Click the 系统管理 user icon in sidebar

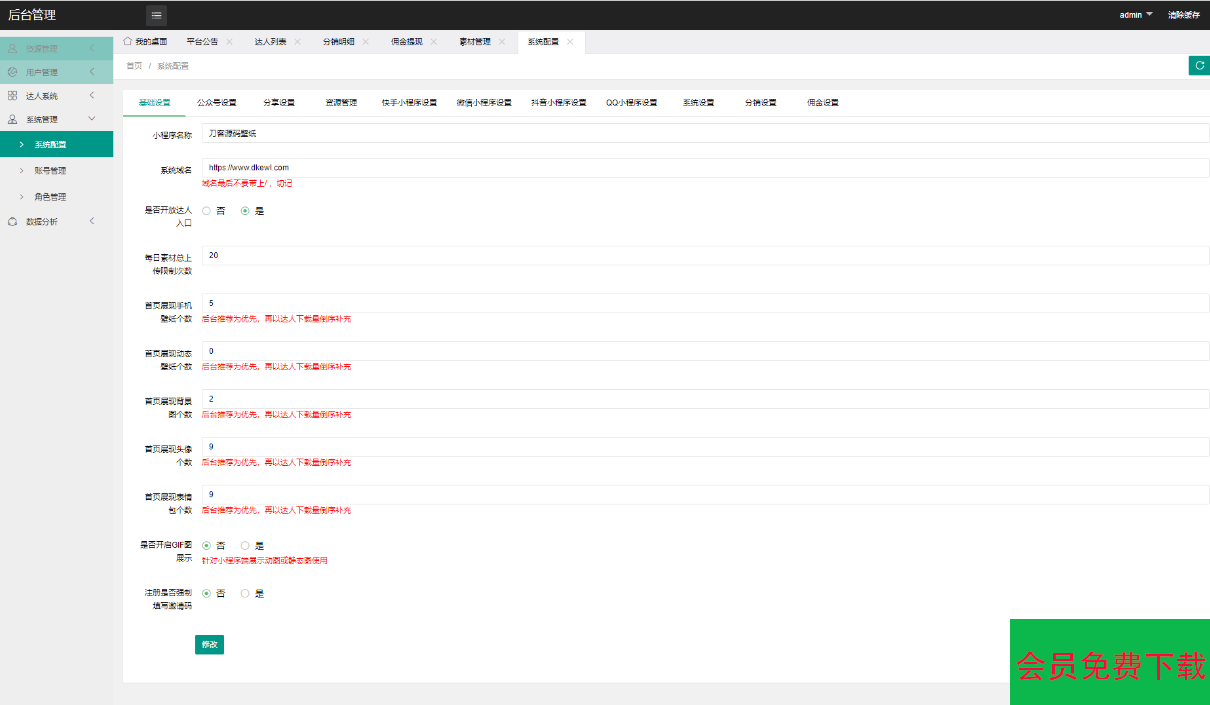[13, 119]
